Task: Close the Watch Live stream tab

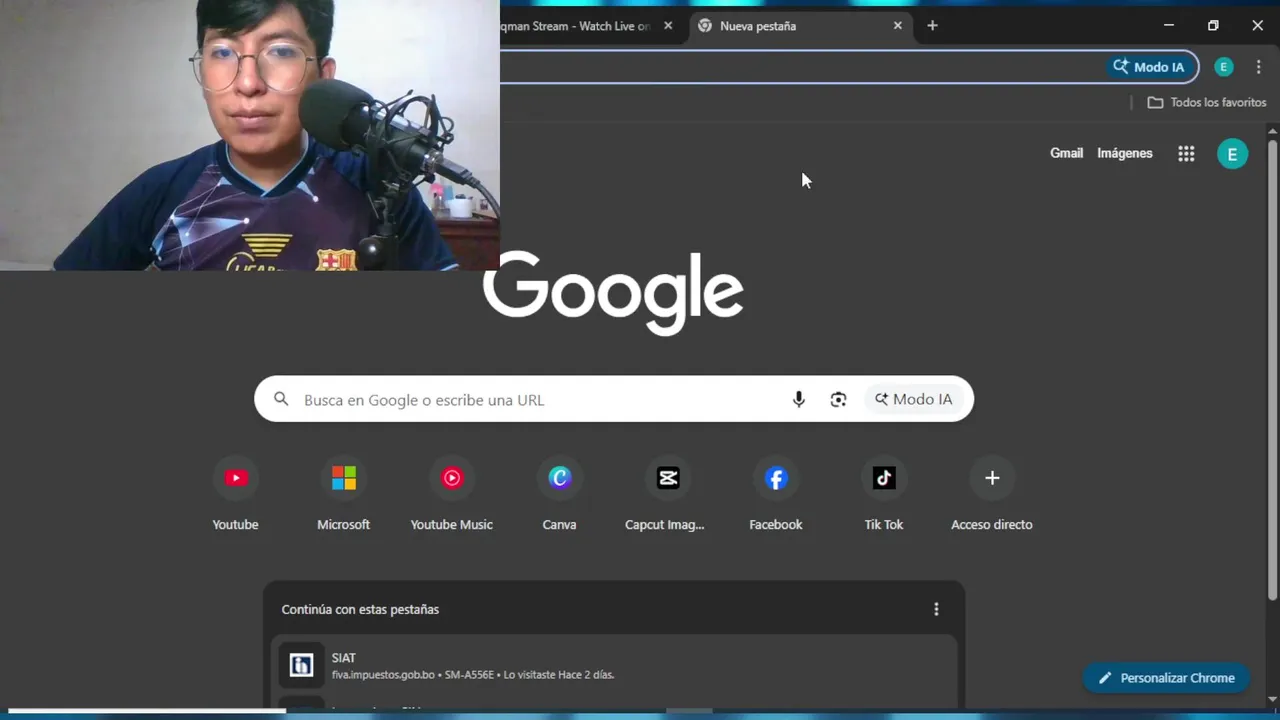Action: coord(668,26)
